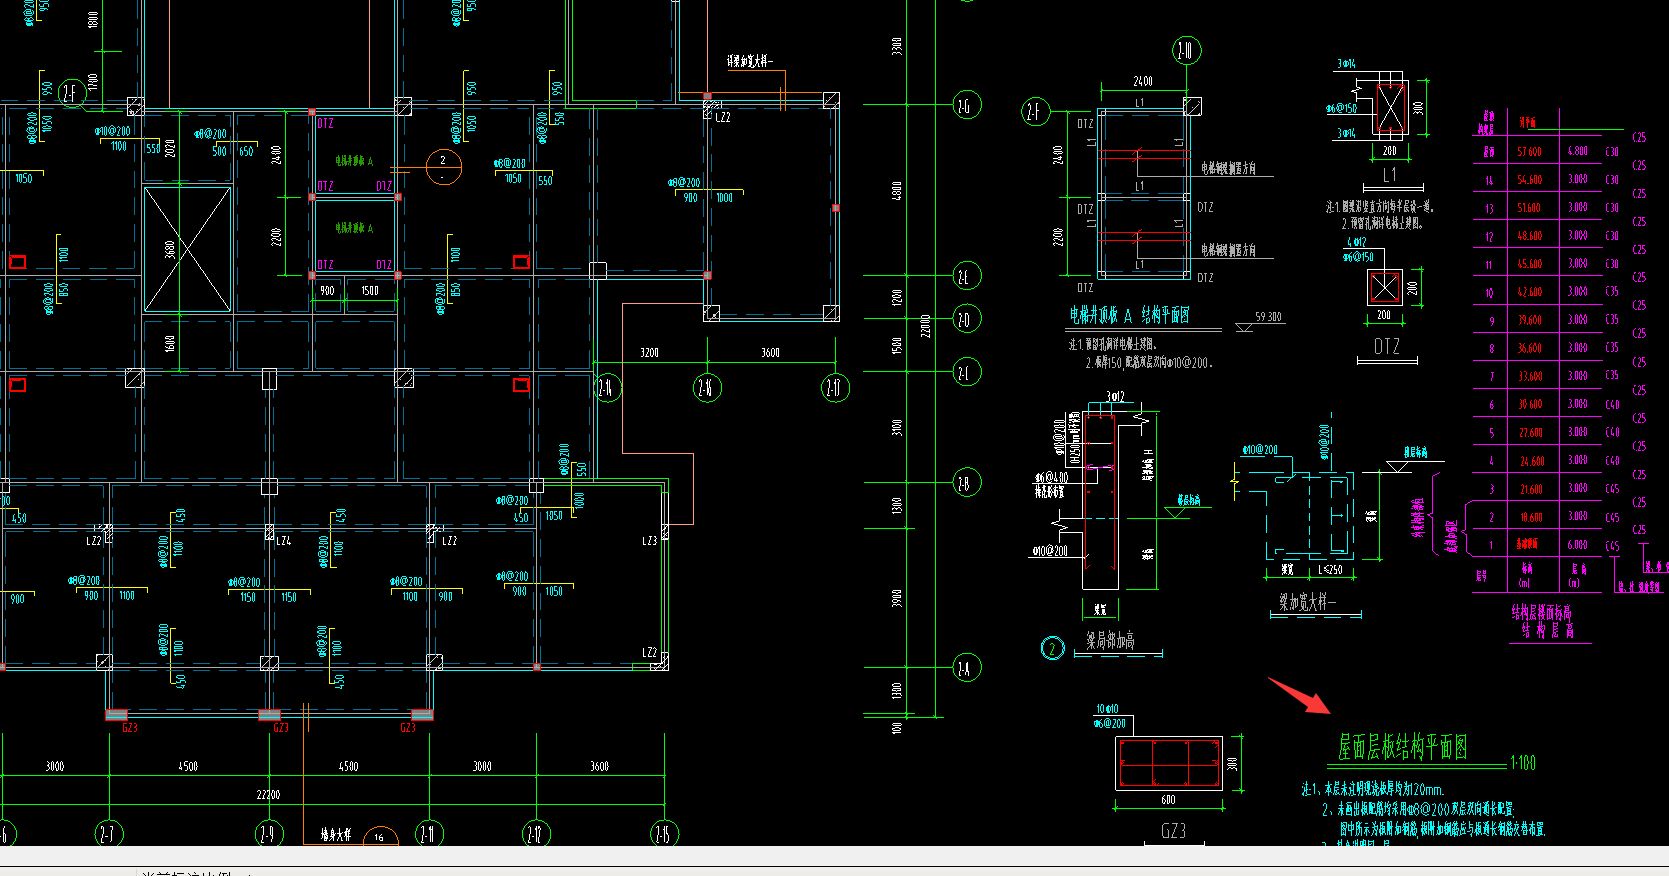The width and height of the screenshot is (1669, 876).
Task: Click the circled 2 callout inside the plan
Action: click(x=443, y=167)
